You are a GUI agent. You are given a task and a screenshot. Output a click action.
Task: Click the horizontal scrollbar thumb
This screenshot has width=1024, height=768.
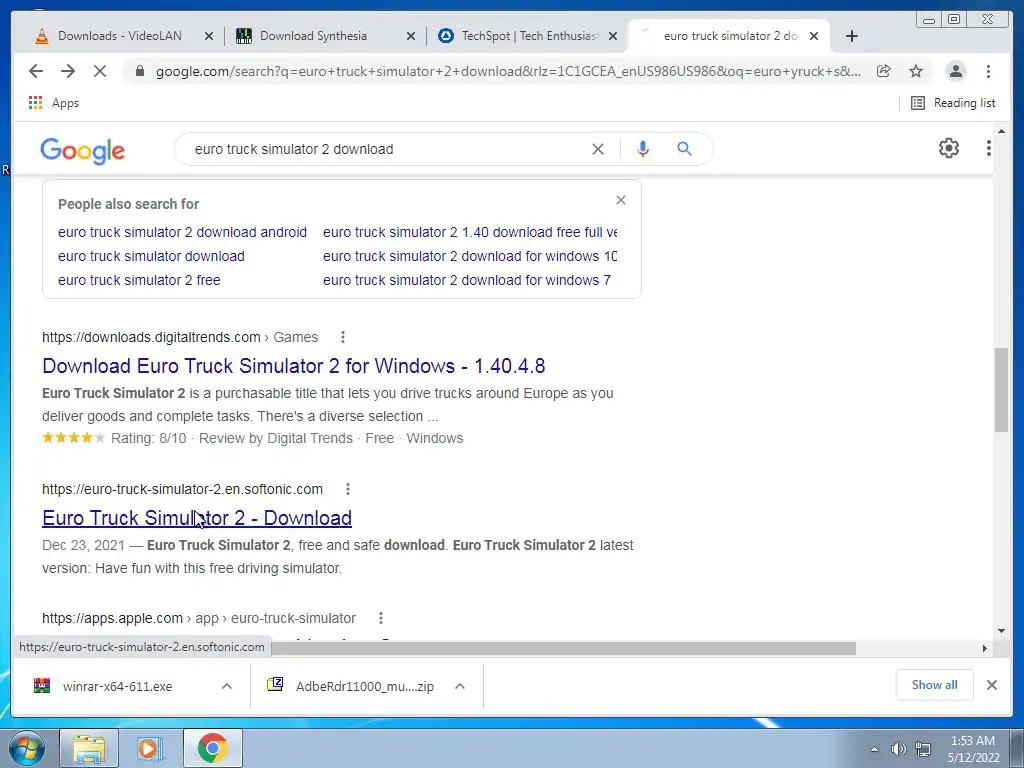pos(564,648)
